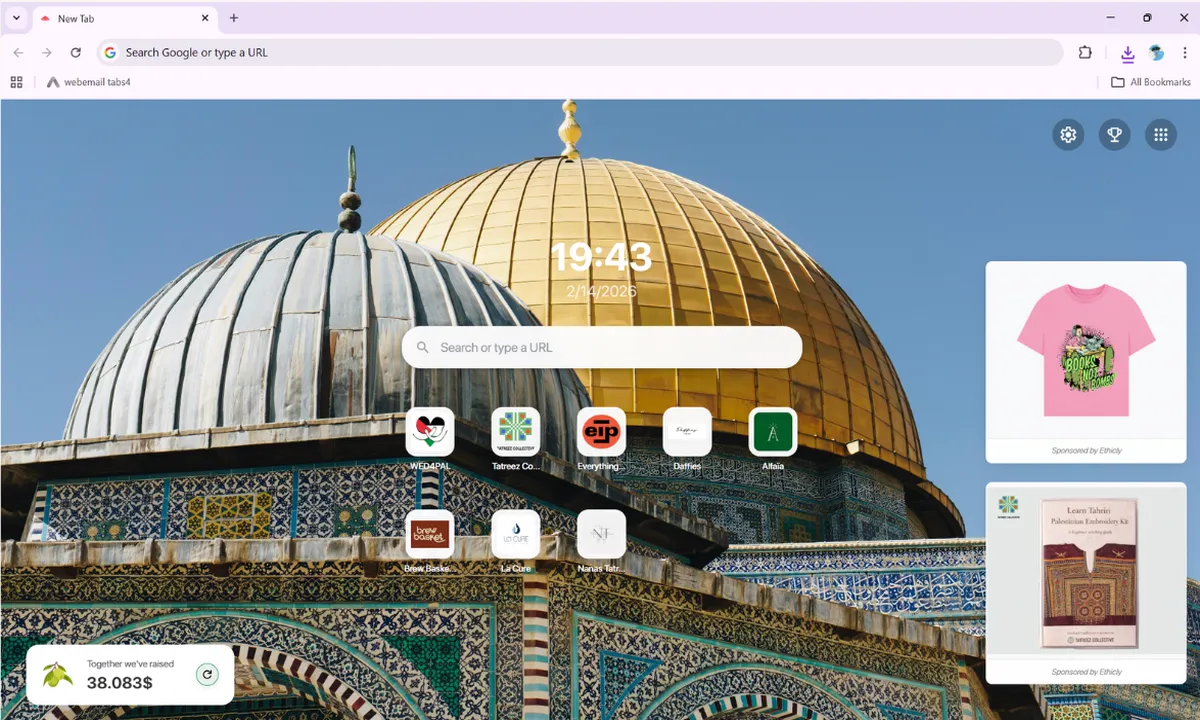
Task: Click the search magnifier icon
Action: (424, 347)
